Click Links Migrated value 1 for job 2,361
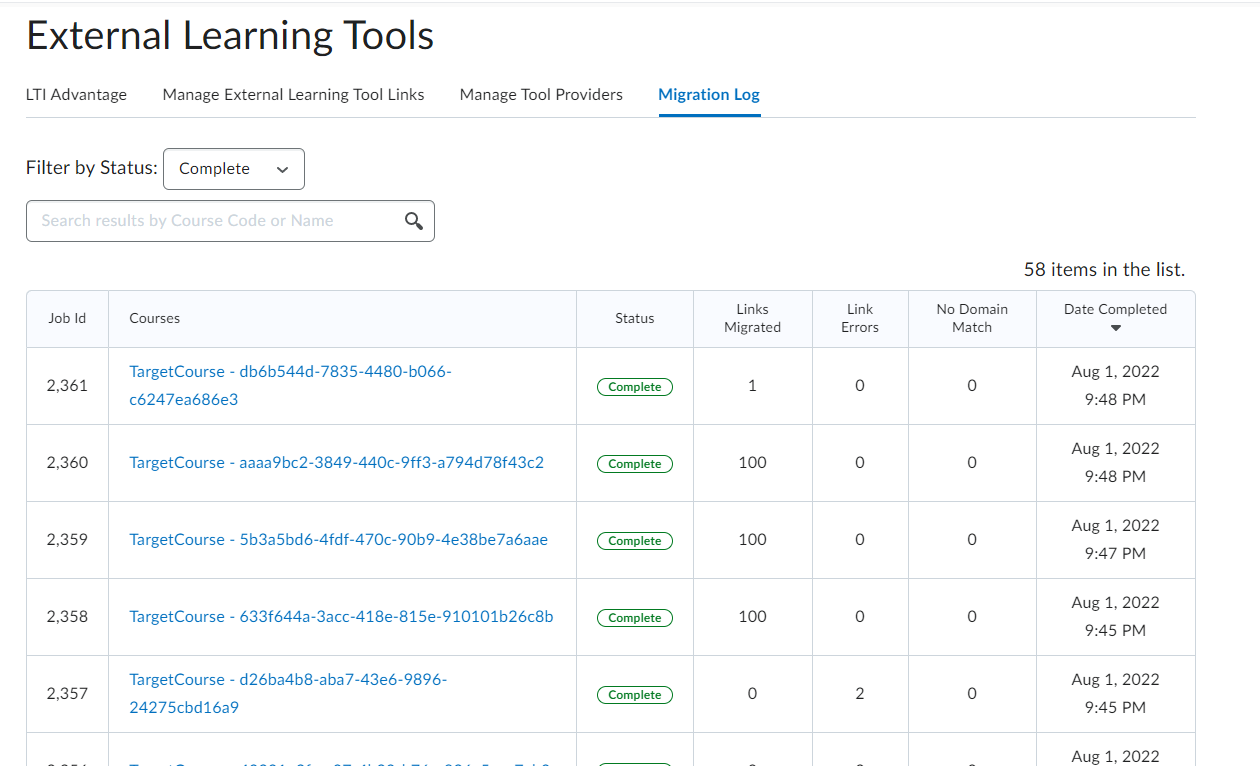 pyautogui.click(x=752, y=386)
